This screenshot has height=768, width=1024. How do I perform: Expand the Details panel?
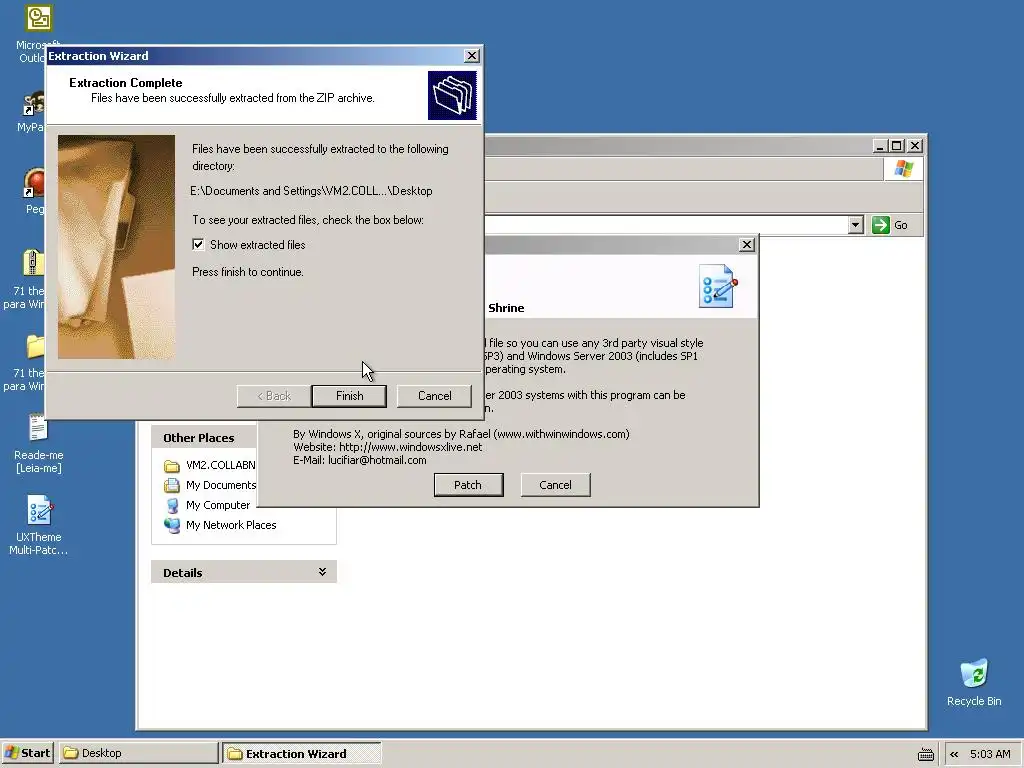322,572
